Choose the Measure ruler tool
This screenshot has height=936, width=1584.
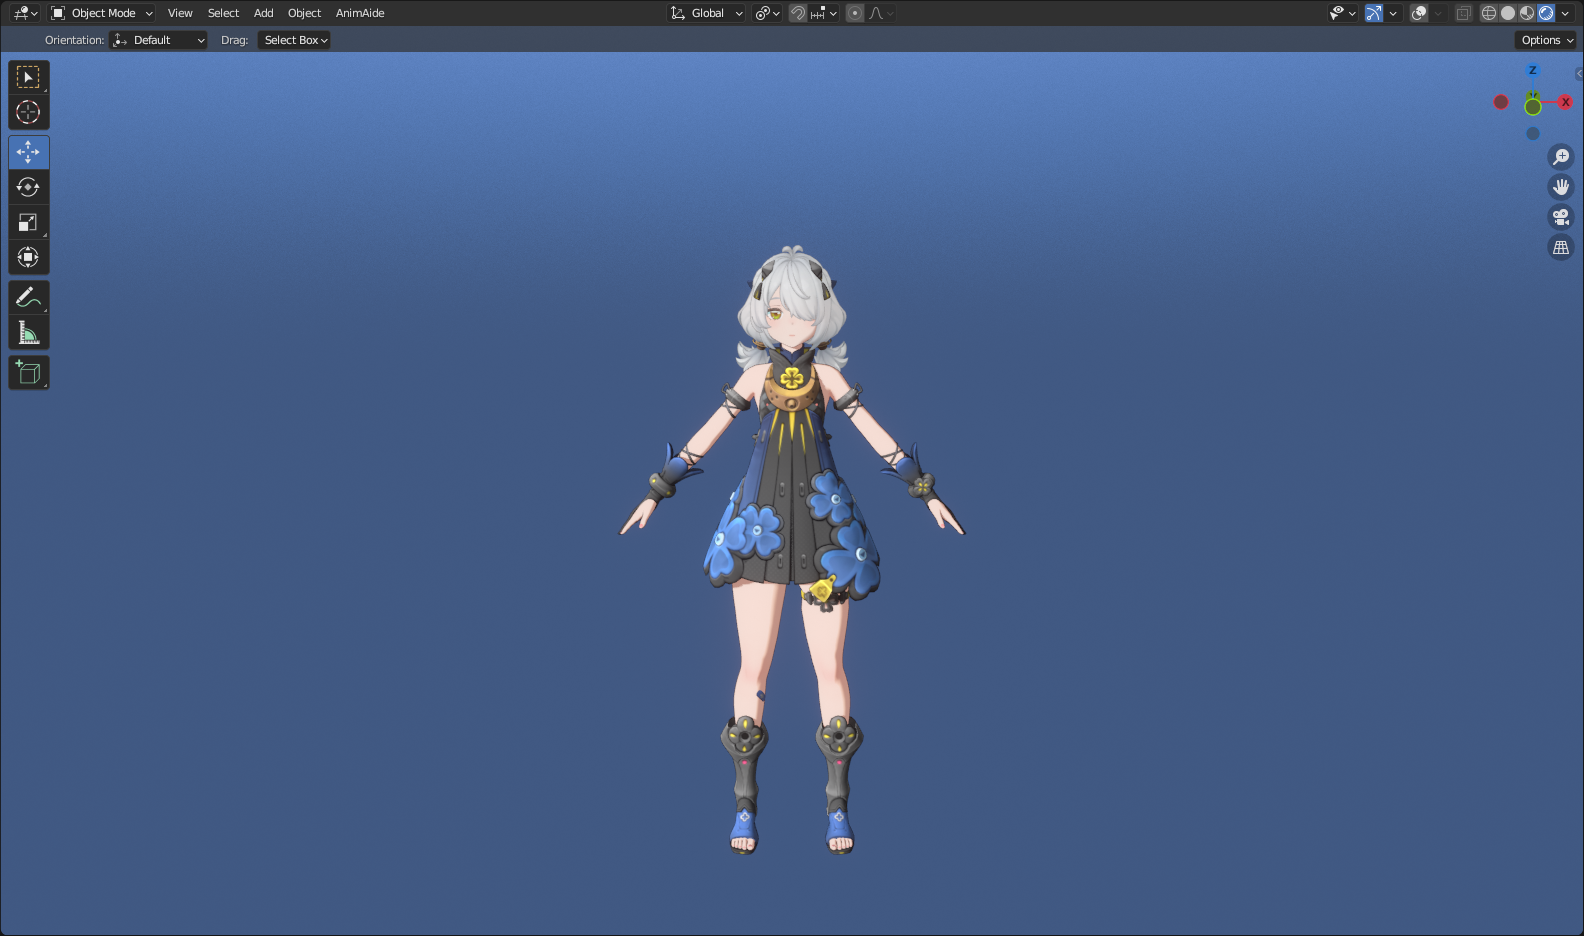pos(28,332)
